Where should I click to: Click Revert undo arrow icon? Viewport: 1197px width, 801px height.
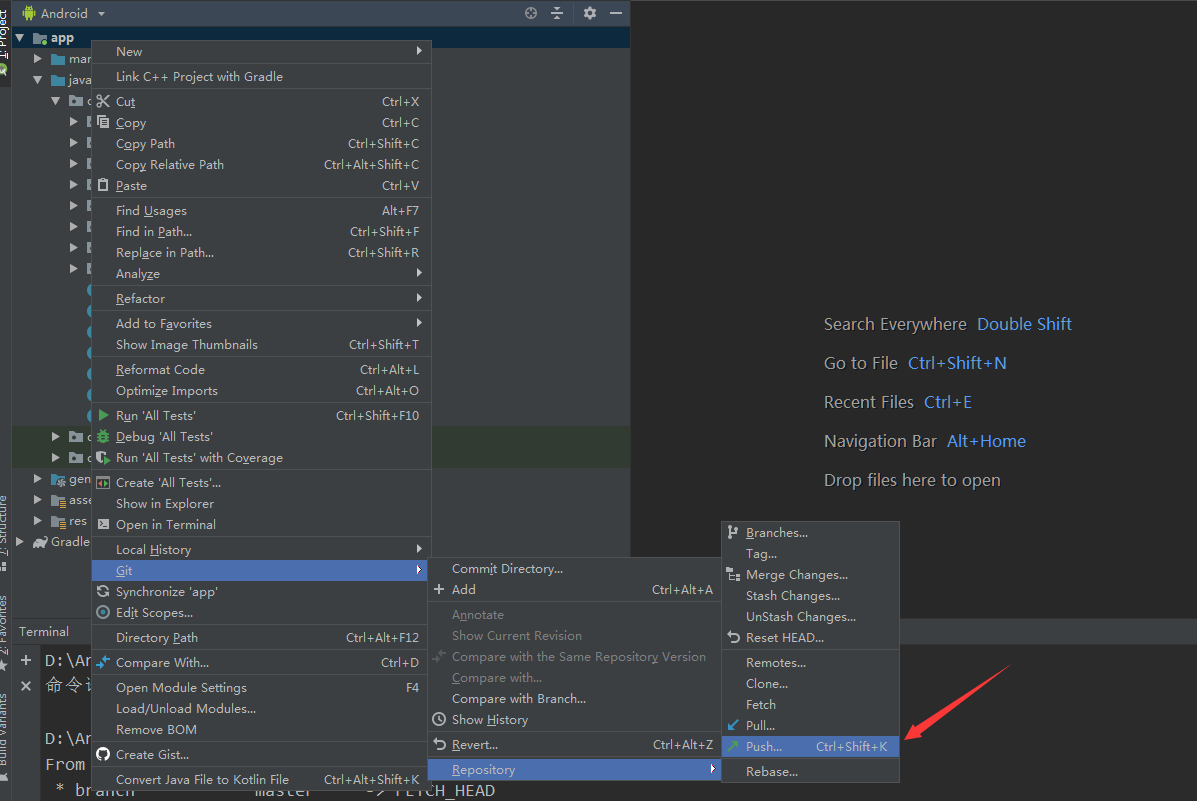(x=439, y=744)
